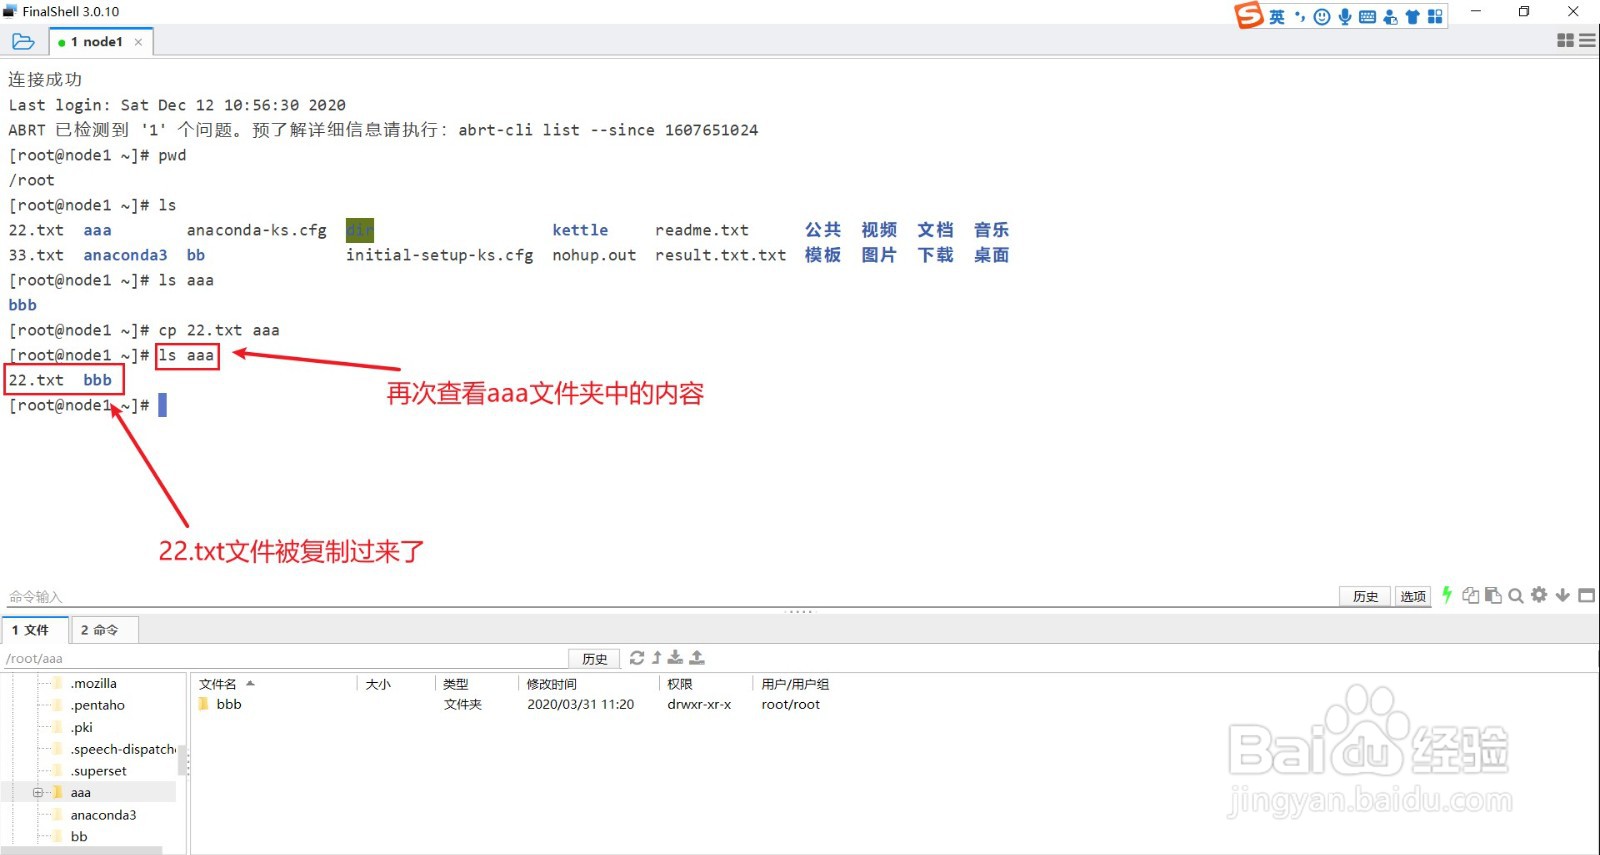Search terminal output with magnifier icon
This screenshot has width=1600, height=855.
click(1516, 596)
